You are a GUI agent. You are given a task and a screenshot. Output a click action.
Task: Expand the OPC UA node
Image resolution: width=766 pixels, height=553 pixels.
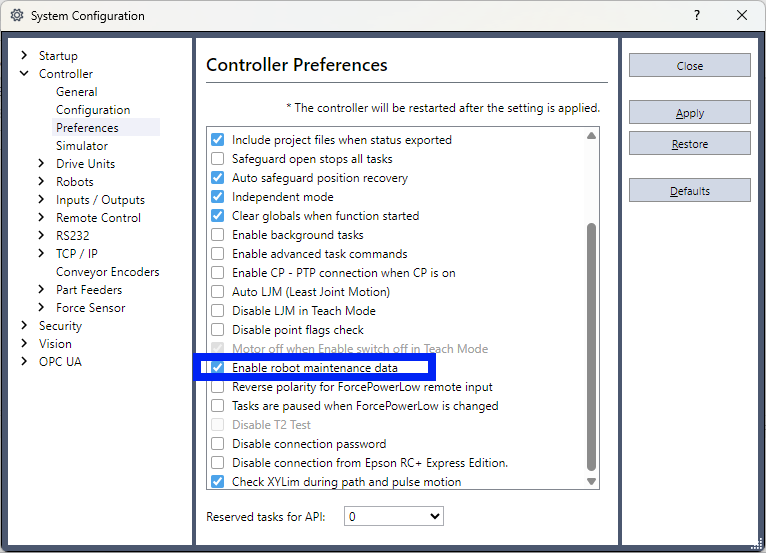(x=24, y=362)
